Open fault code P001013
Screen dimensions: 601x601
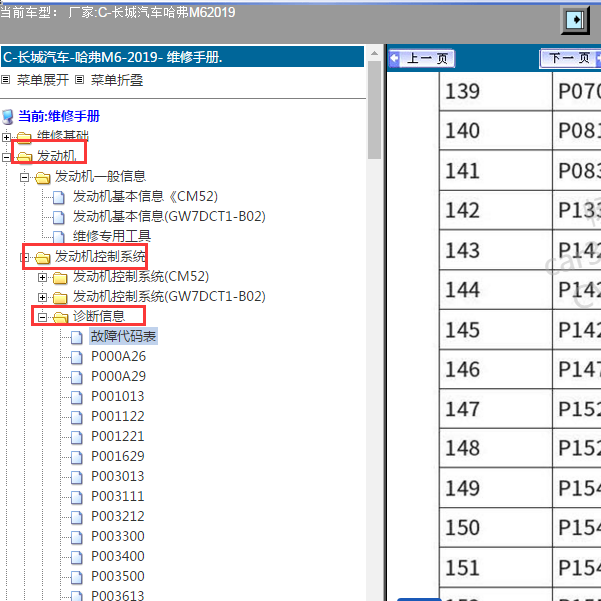point(118,396)
